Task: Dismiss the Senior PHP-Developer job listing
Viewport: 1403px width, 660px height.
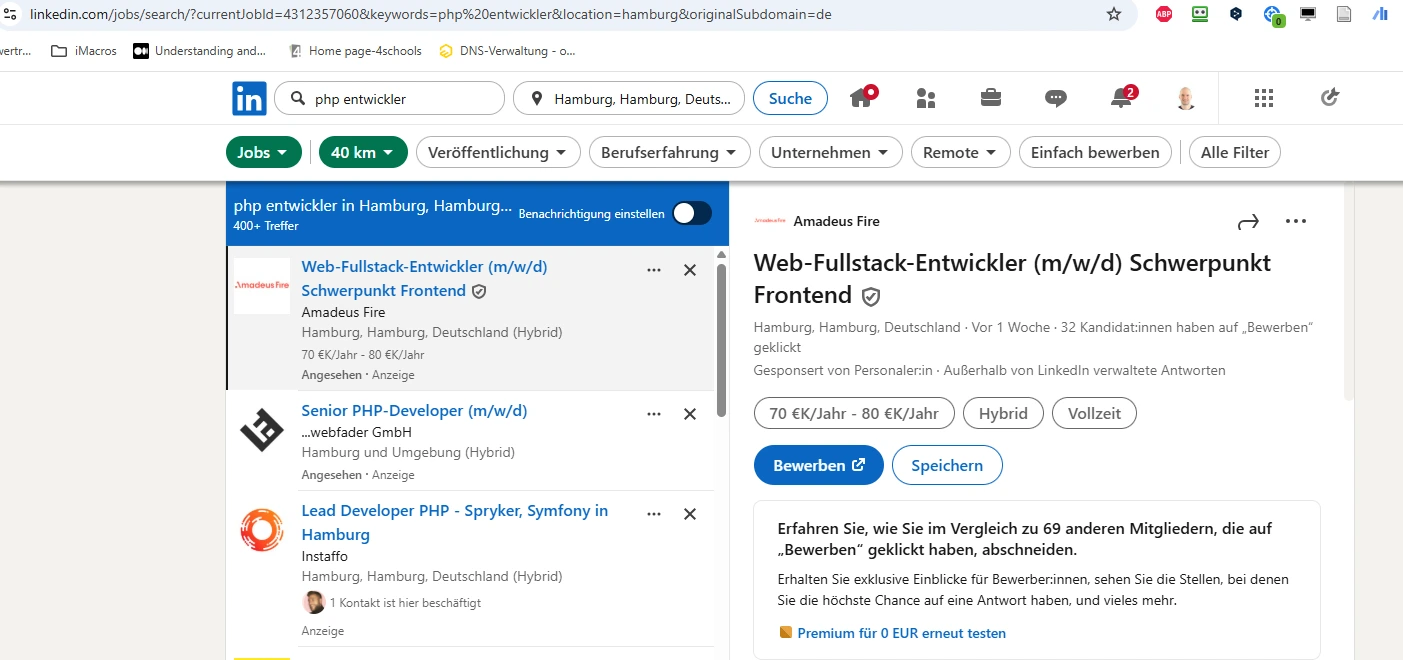Action: [690, 414]
